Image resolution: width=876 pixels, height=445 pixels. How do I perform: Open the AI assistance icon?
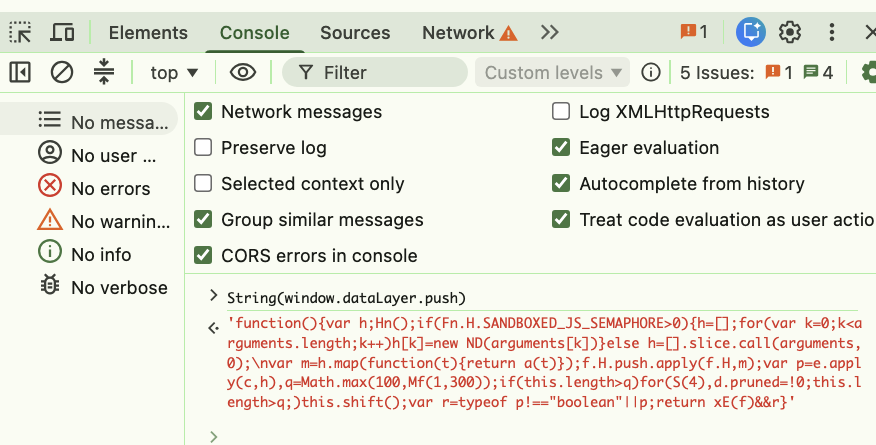tap(750, 32)
